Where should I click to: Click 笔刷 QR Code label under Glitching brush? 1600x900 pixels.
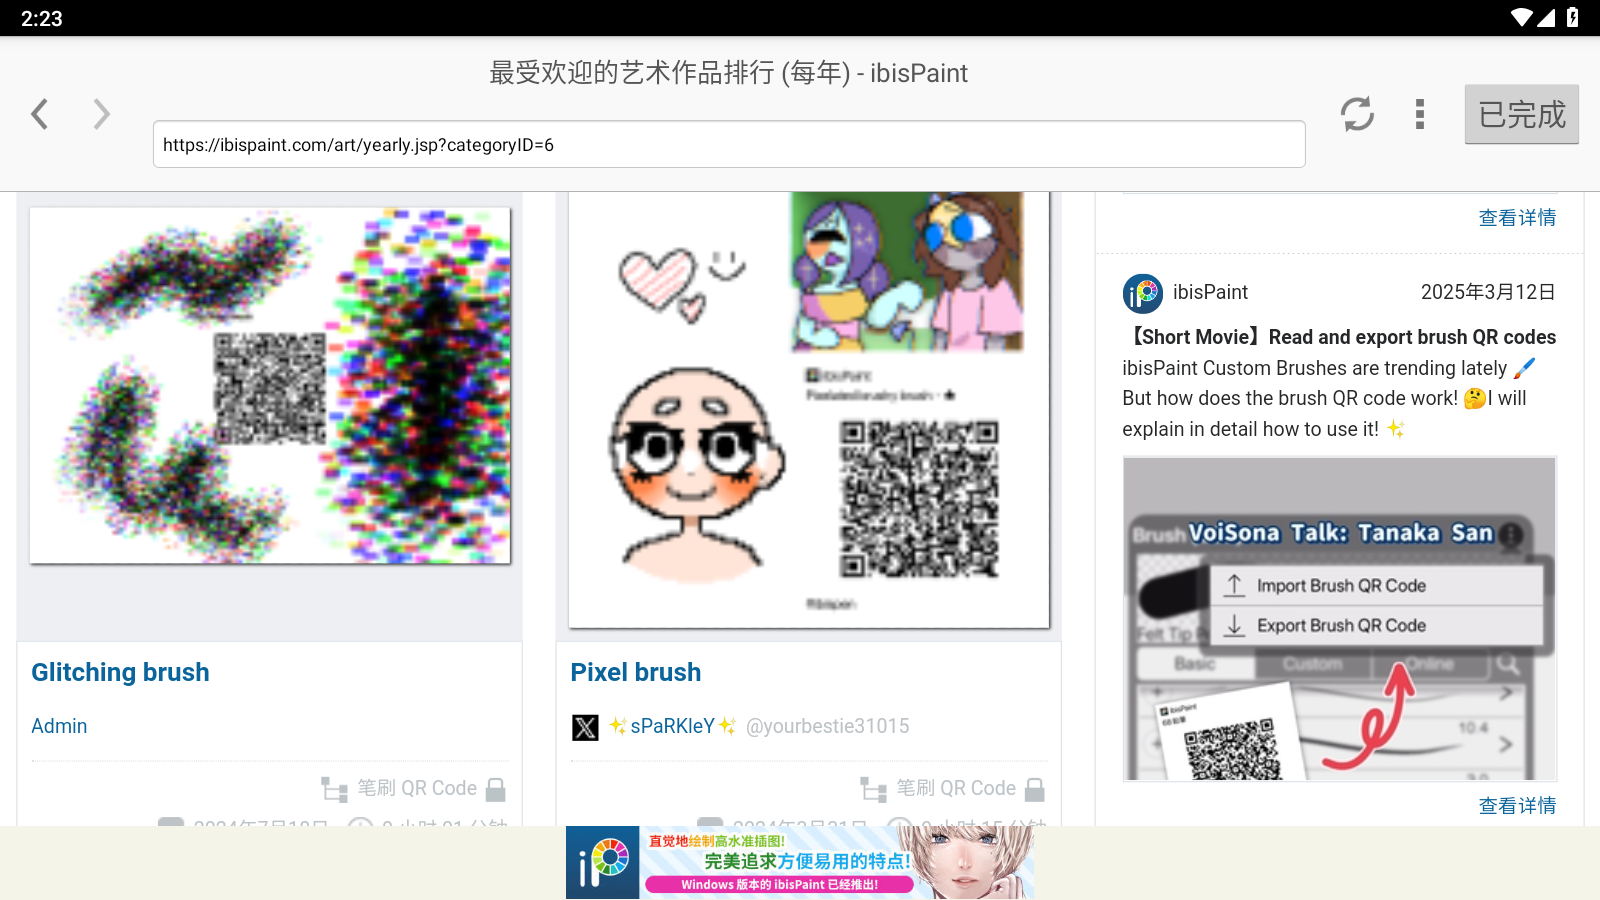coord(417,788)
